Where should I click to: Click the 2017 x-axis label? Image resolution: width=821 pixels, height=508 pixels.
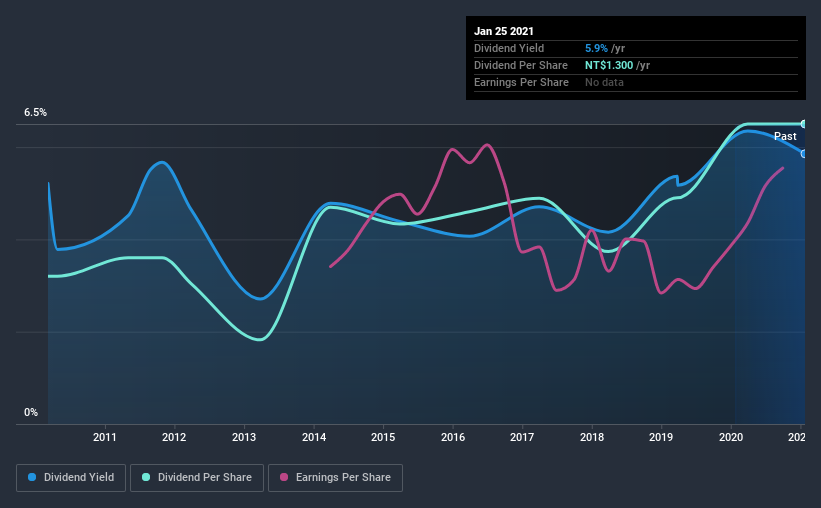(x=522, y=437)
